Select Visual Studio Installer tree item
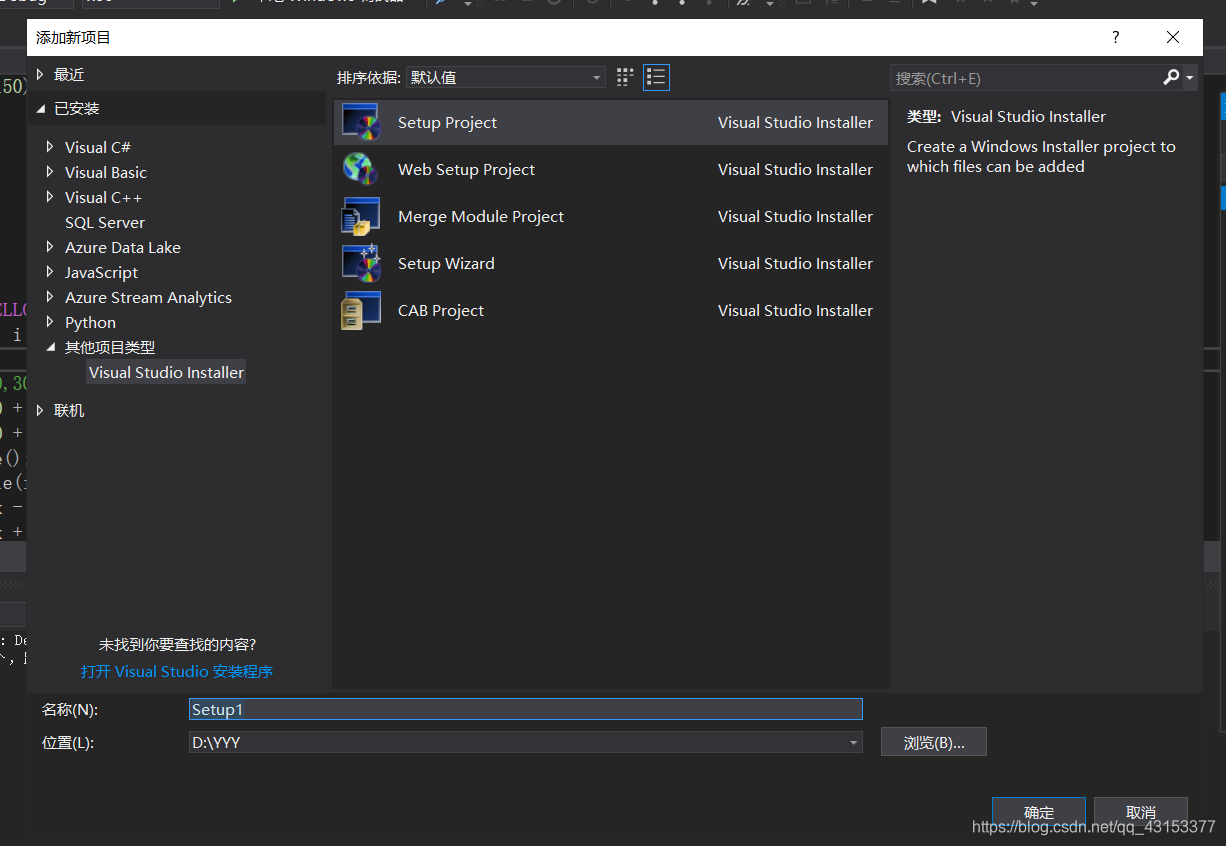 (166, 372)
